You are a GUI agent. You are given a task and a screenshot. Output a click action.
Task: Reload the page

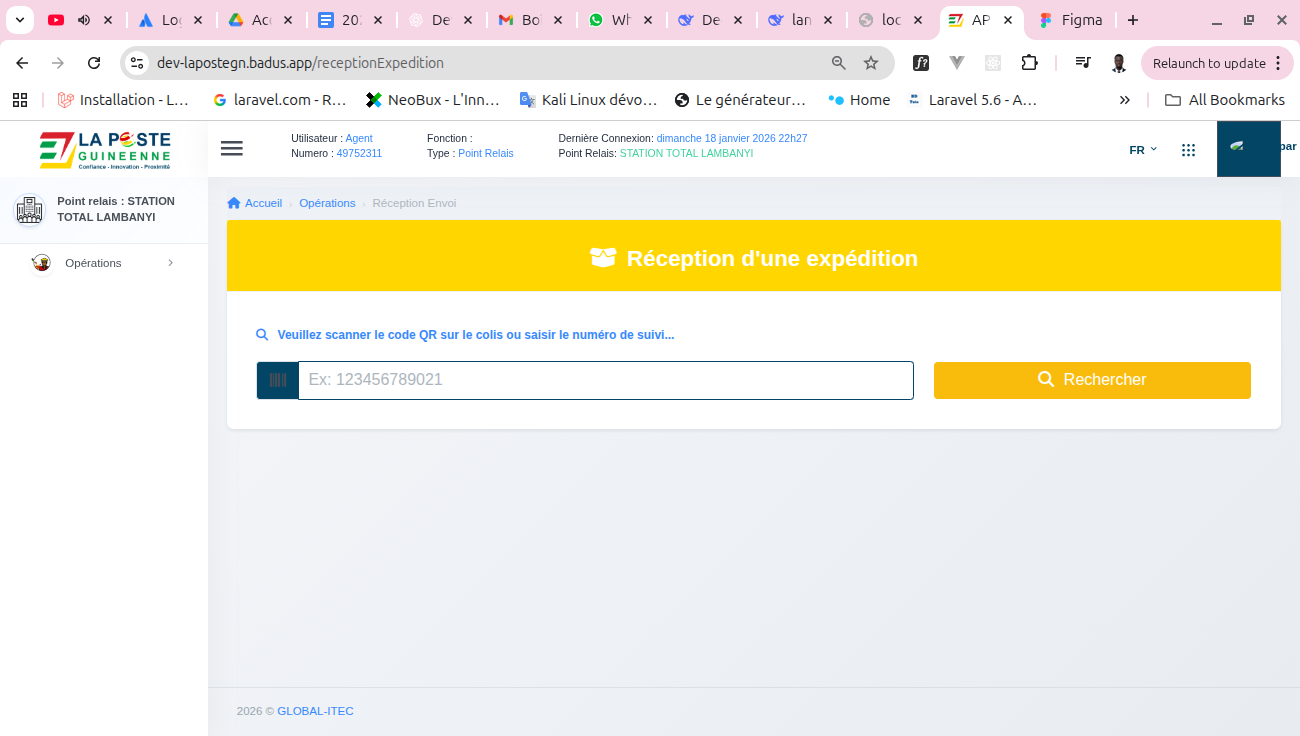[x=94, y=63]
